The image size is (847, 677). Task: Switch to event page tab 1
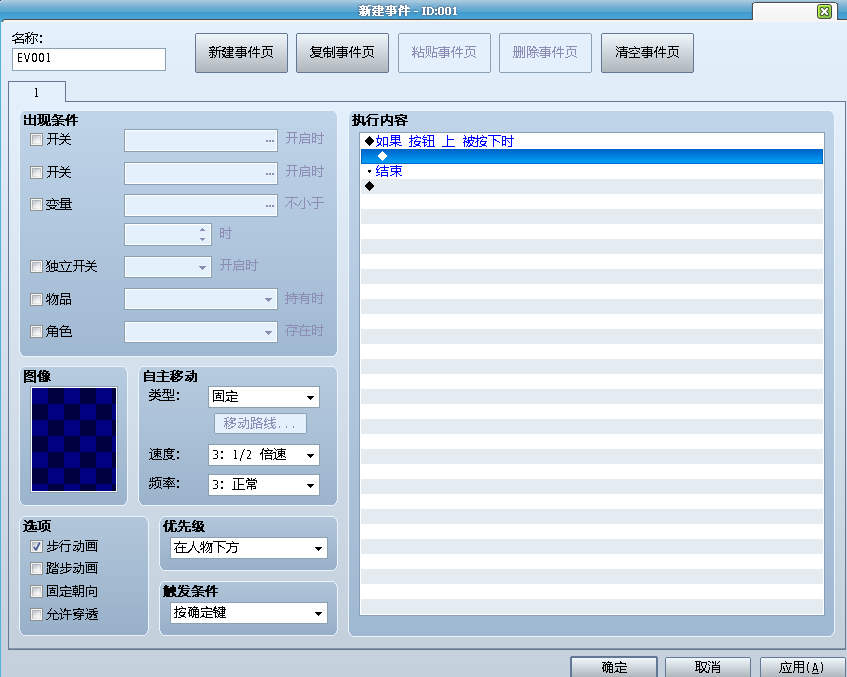[37, 92]
